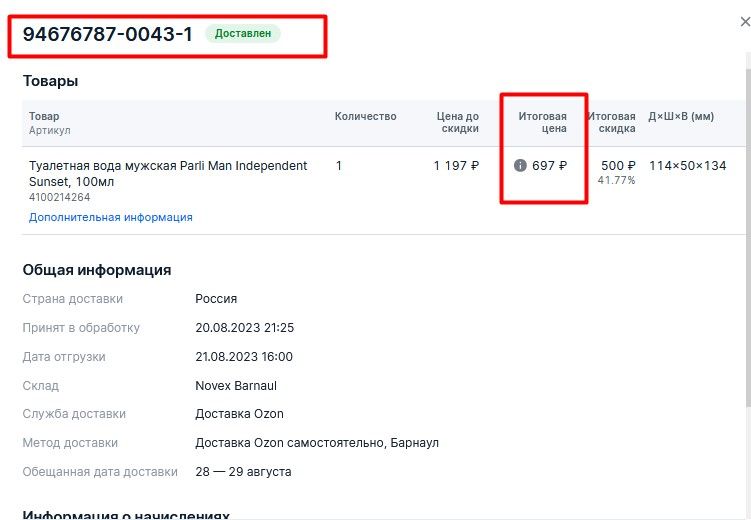Click processing date 20.08.2023 21:25
The image size is (751, 520).
click(245, 328)
